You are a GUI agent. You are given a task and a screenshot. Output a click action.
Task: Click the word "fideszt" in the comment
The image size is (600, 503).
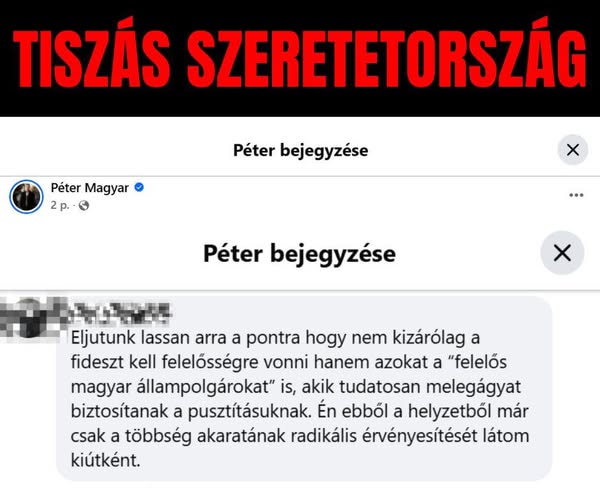click(x=97, y=362)
